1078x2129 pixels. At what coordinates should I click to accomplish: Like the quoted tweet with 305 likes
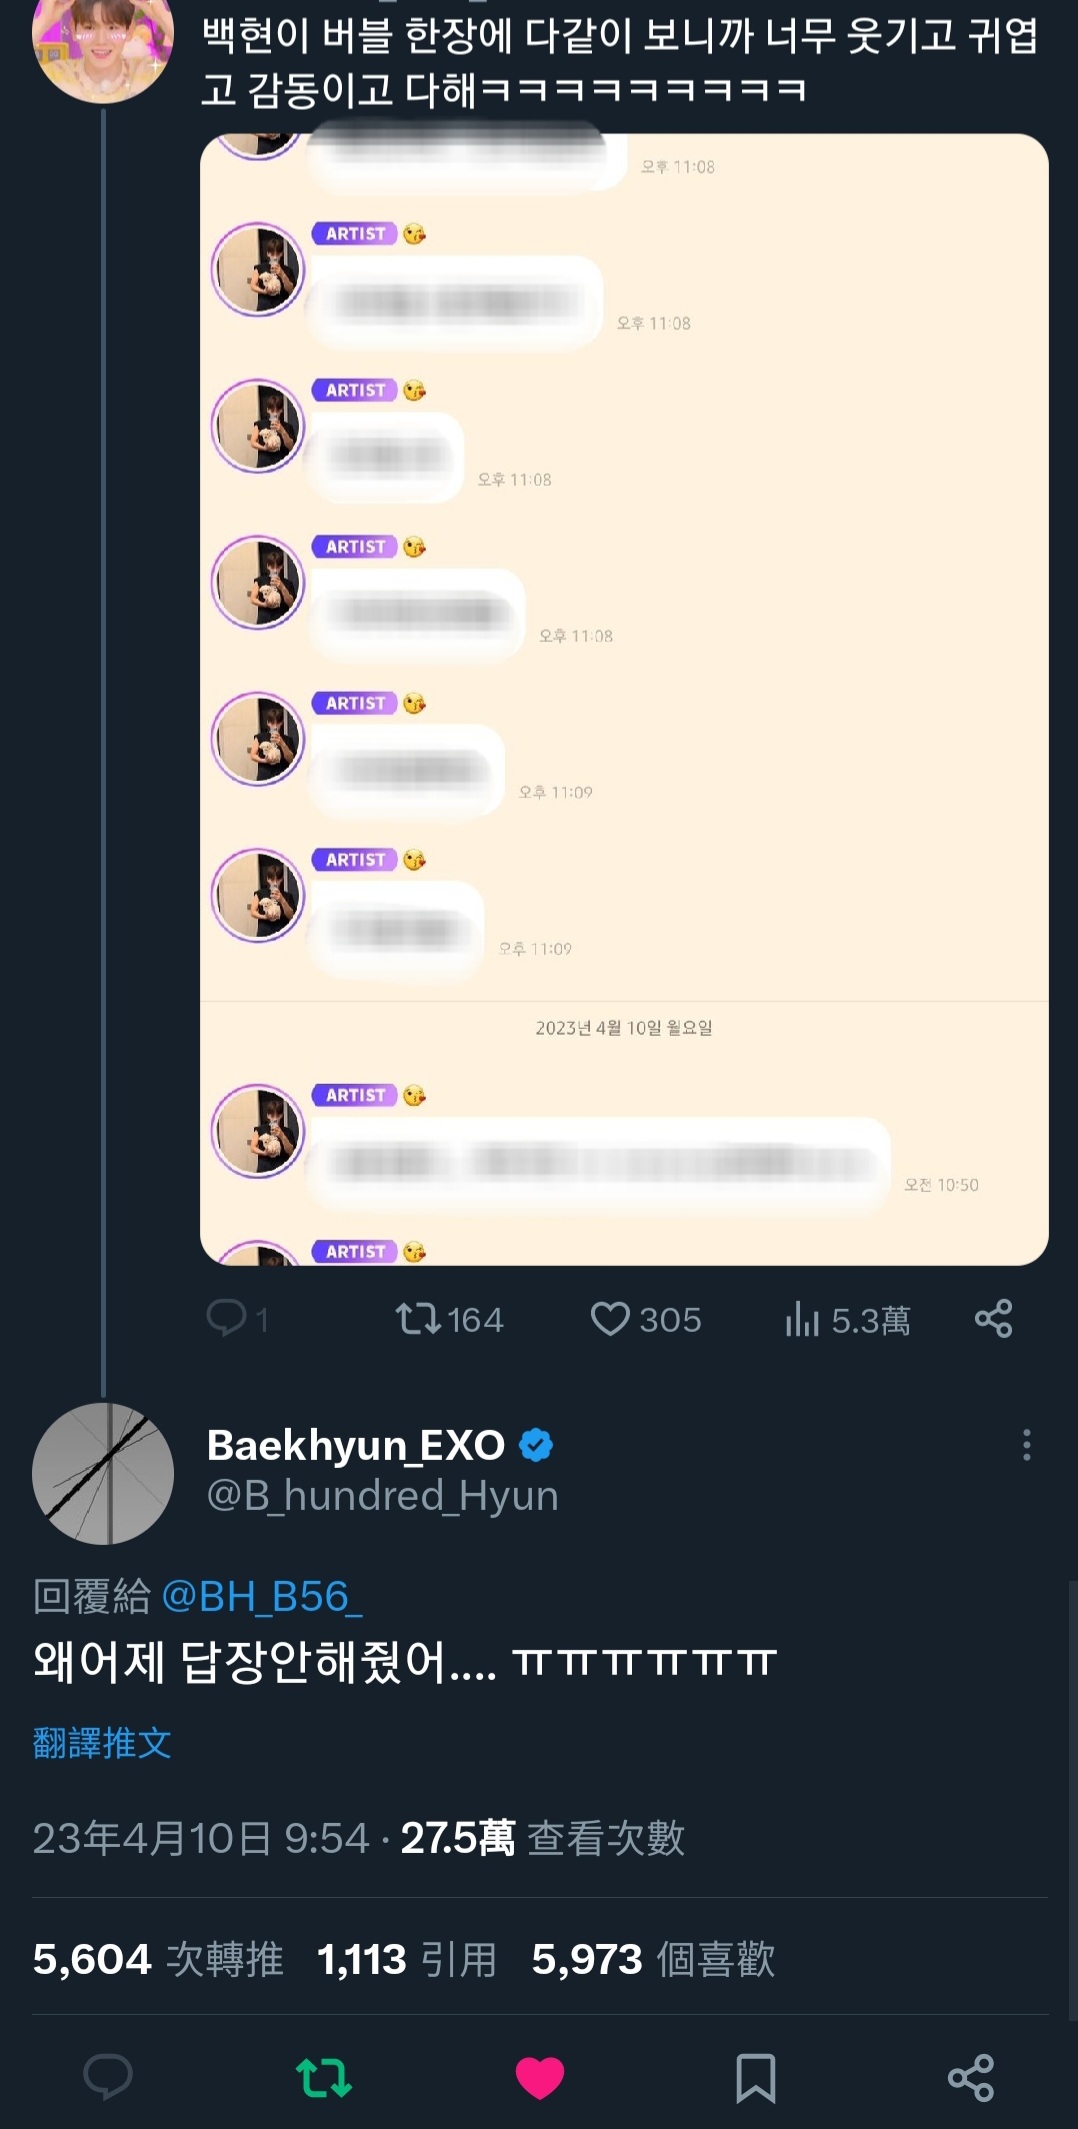point(610,1318)
